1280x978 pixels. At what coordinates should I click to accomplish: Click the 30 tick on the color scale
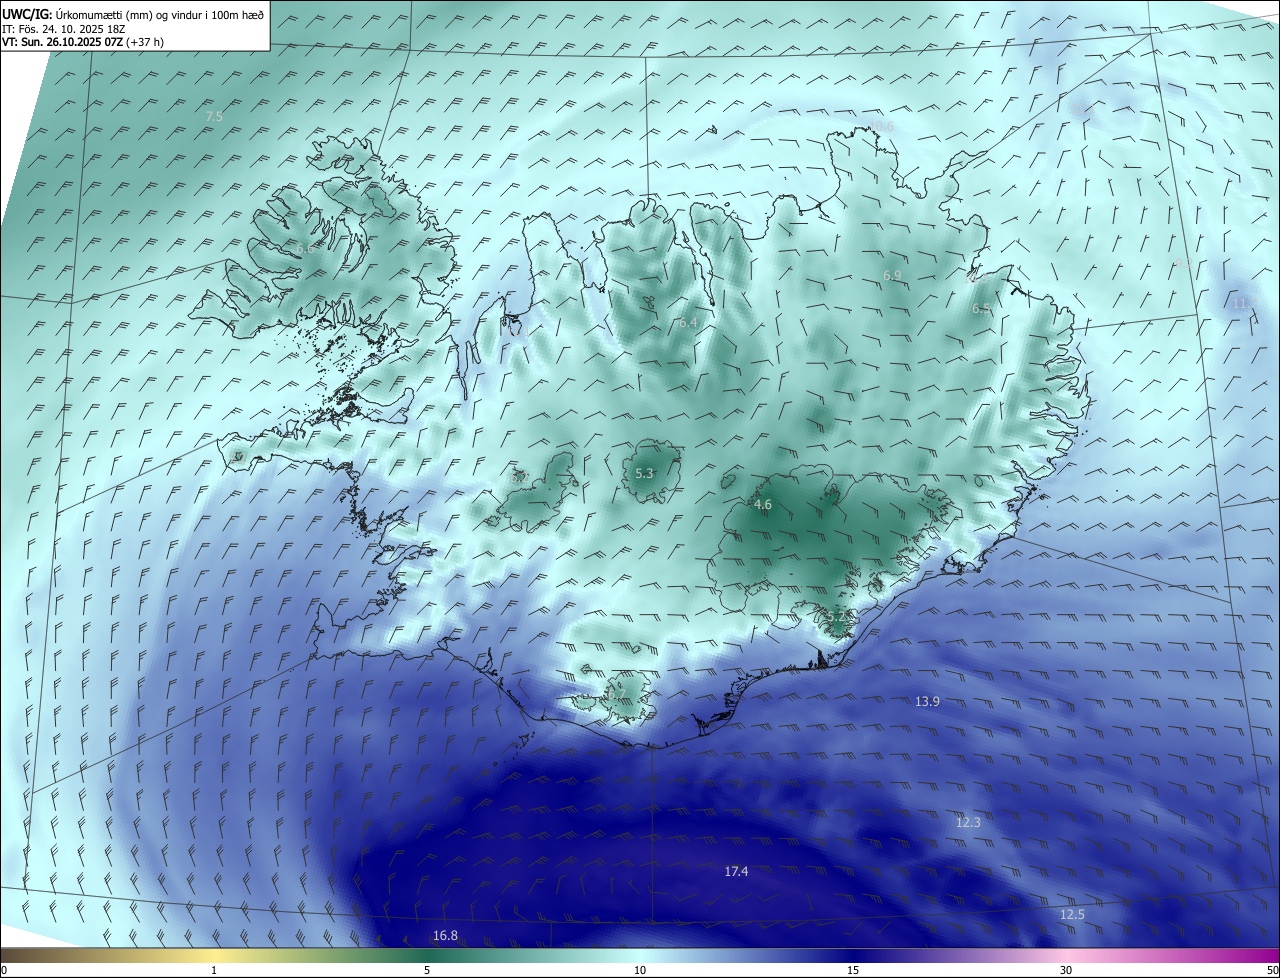pos(1066,970)
